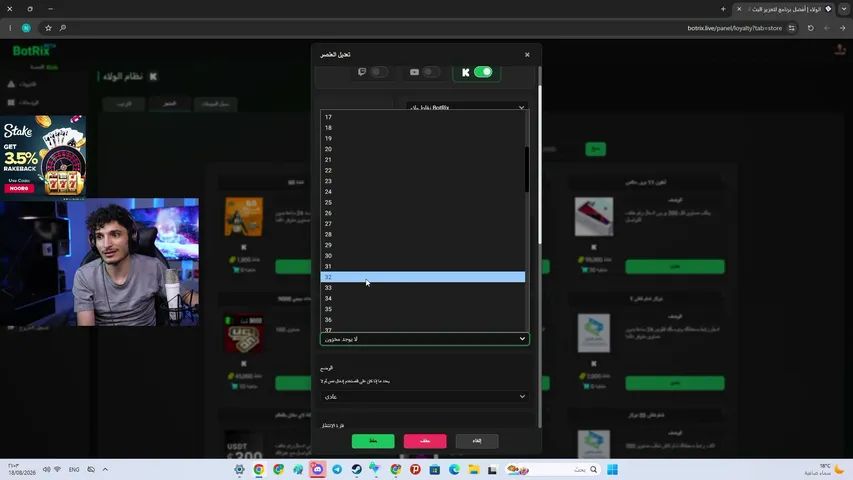Open a new browser tab
This screenshot has height=480, width=853.
[723, 9]
